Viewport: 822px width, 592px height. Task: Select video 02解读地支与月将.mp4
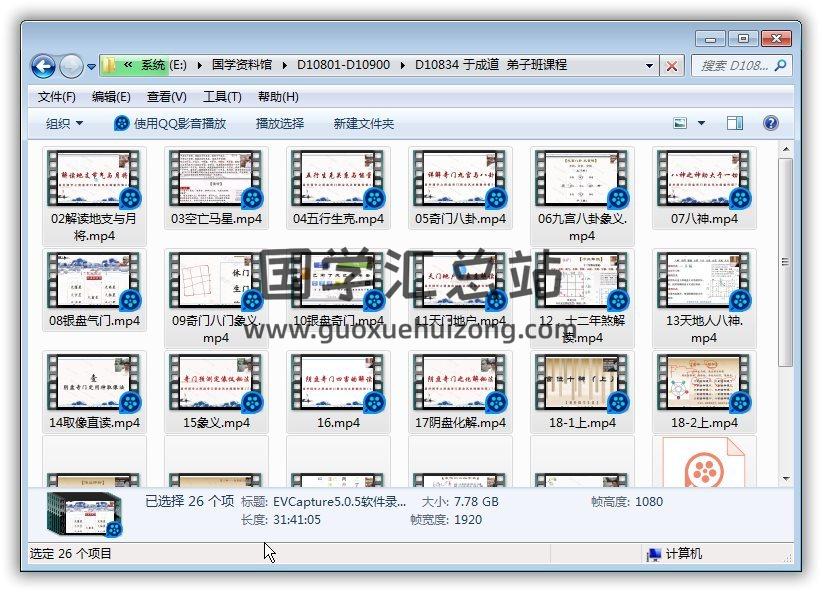tap(94, 196)
